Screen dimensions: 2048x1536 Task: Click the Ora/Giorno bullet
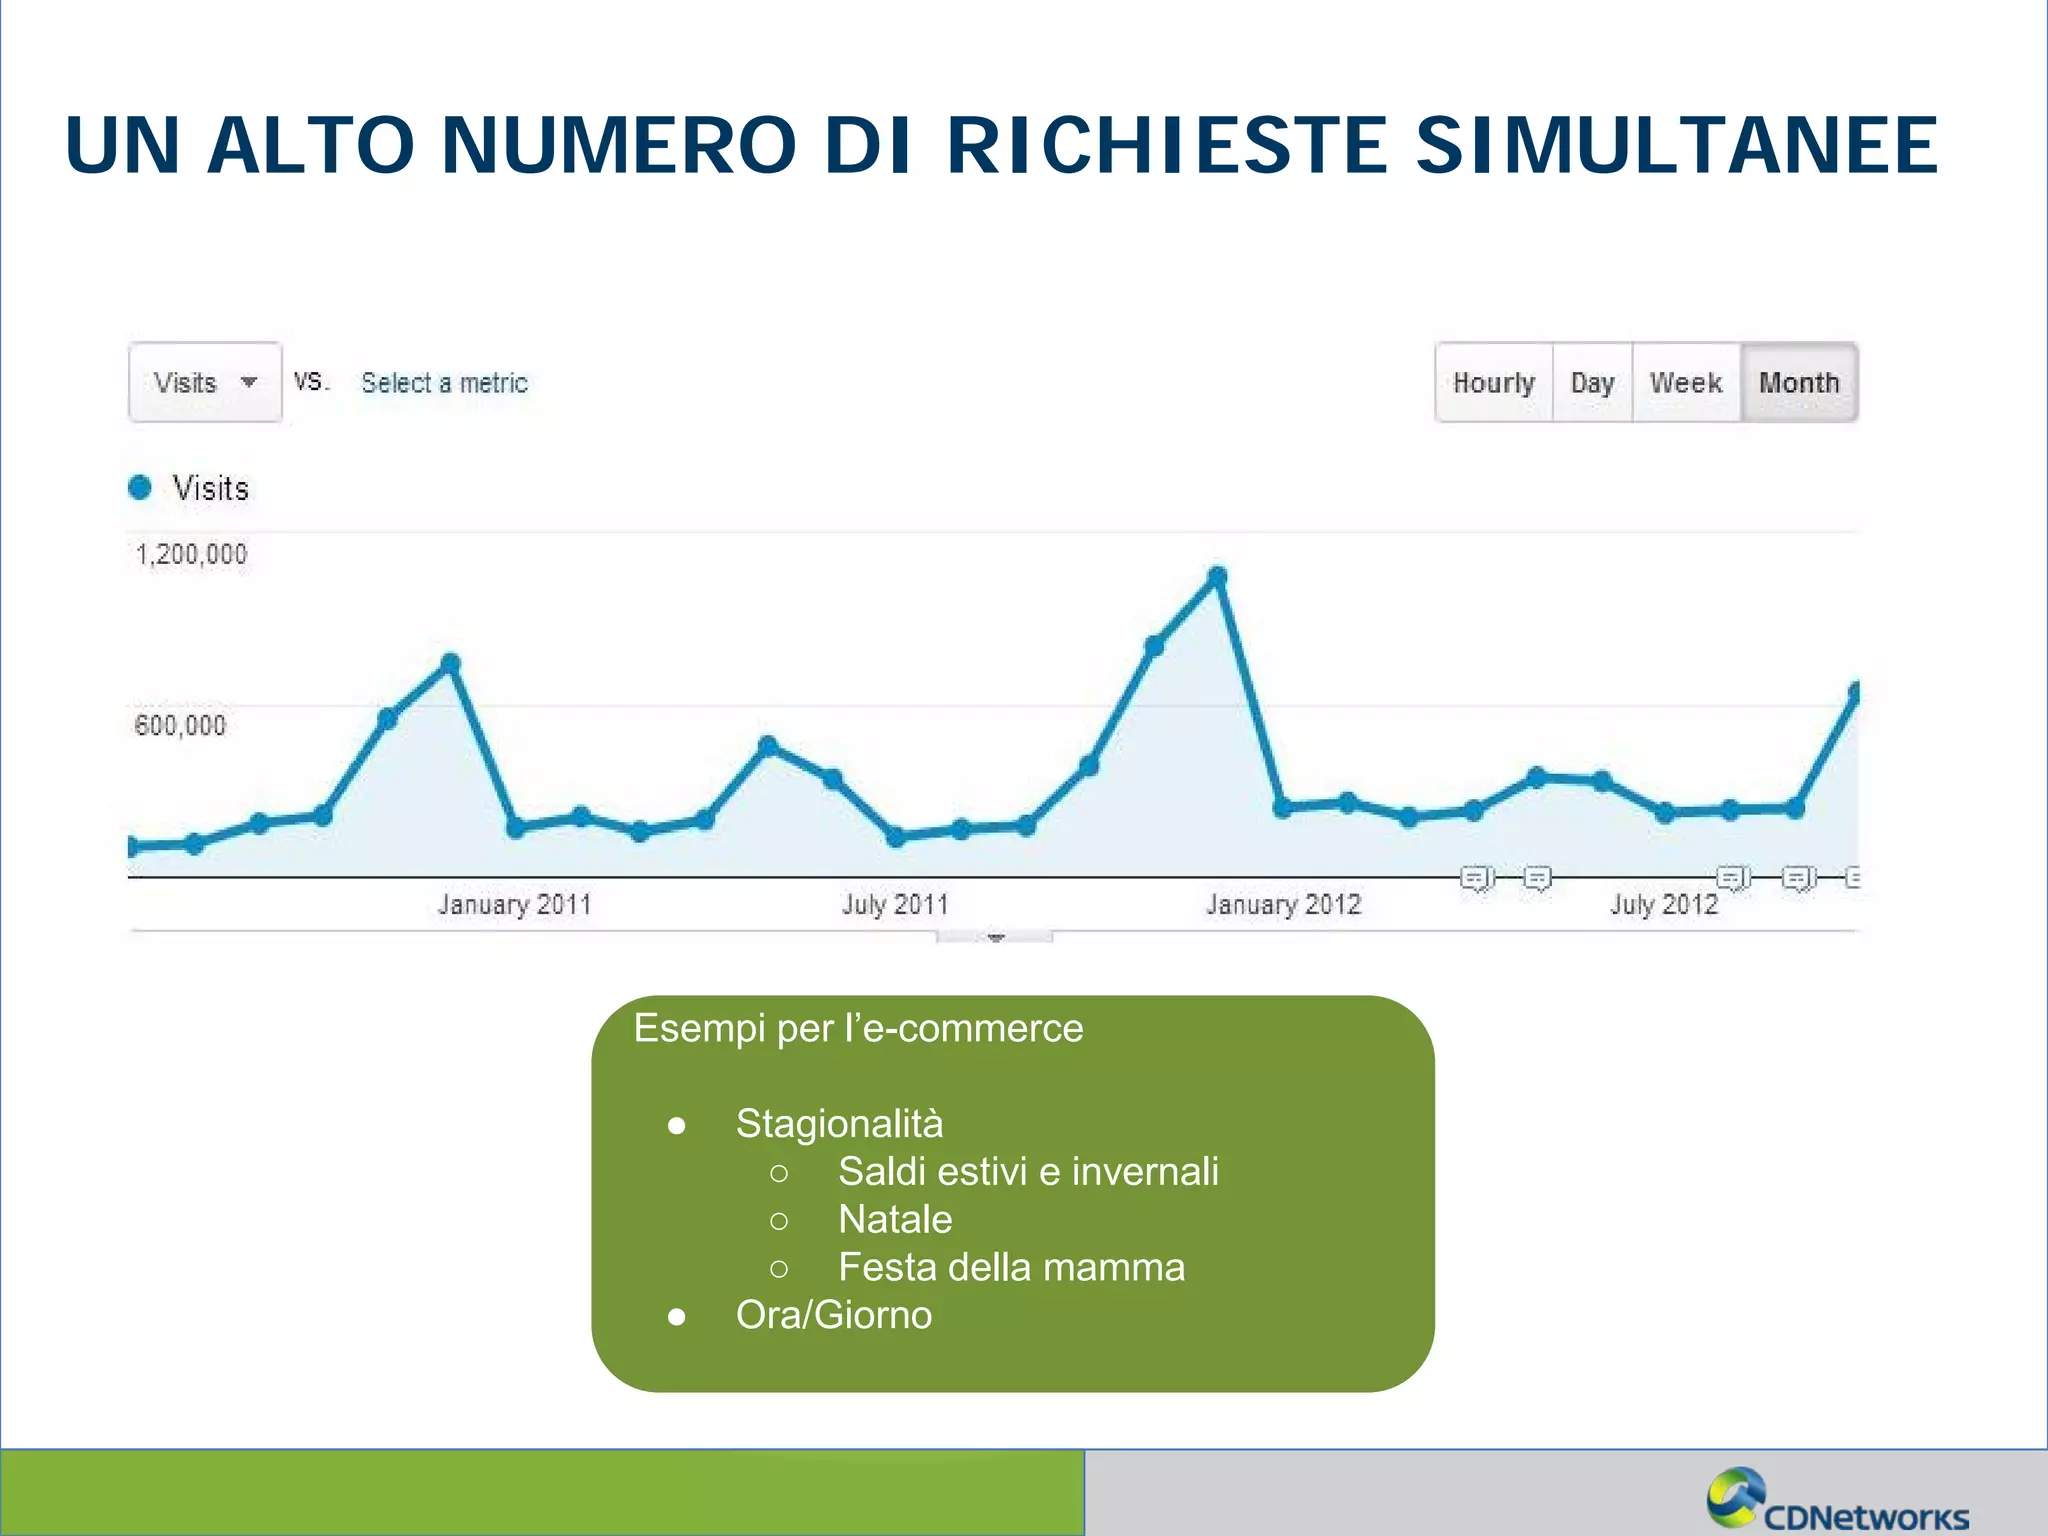[834, 1315]
